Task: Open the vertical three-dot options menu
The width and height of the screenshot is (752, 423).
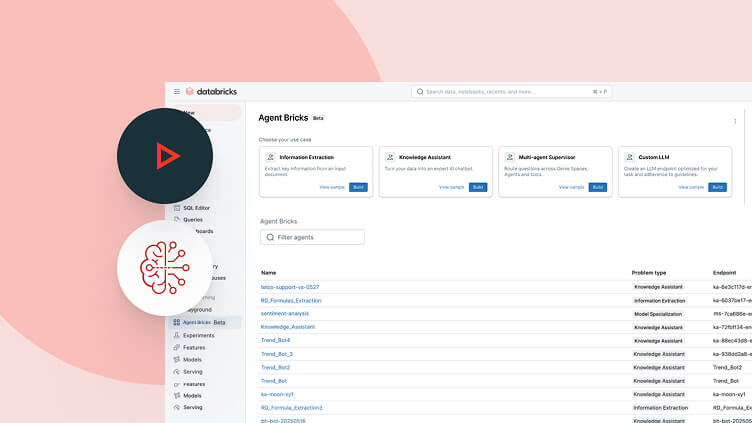Action: click(735, 121)
